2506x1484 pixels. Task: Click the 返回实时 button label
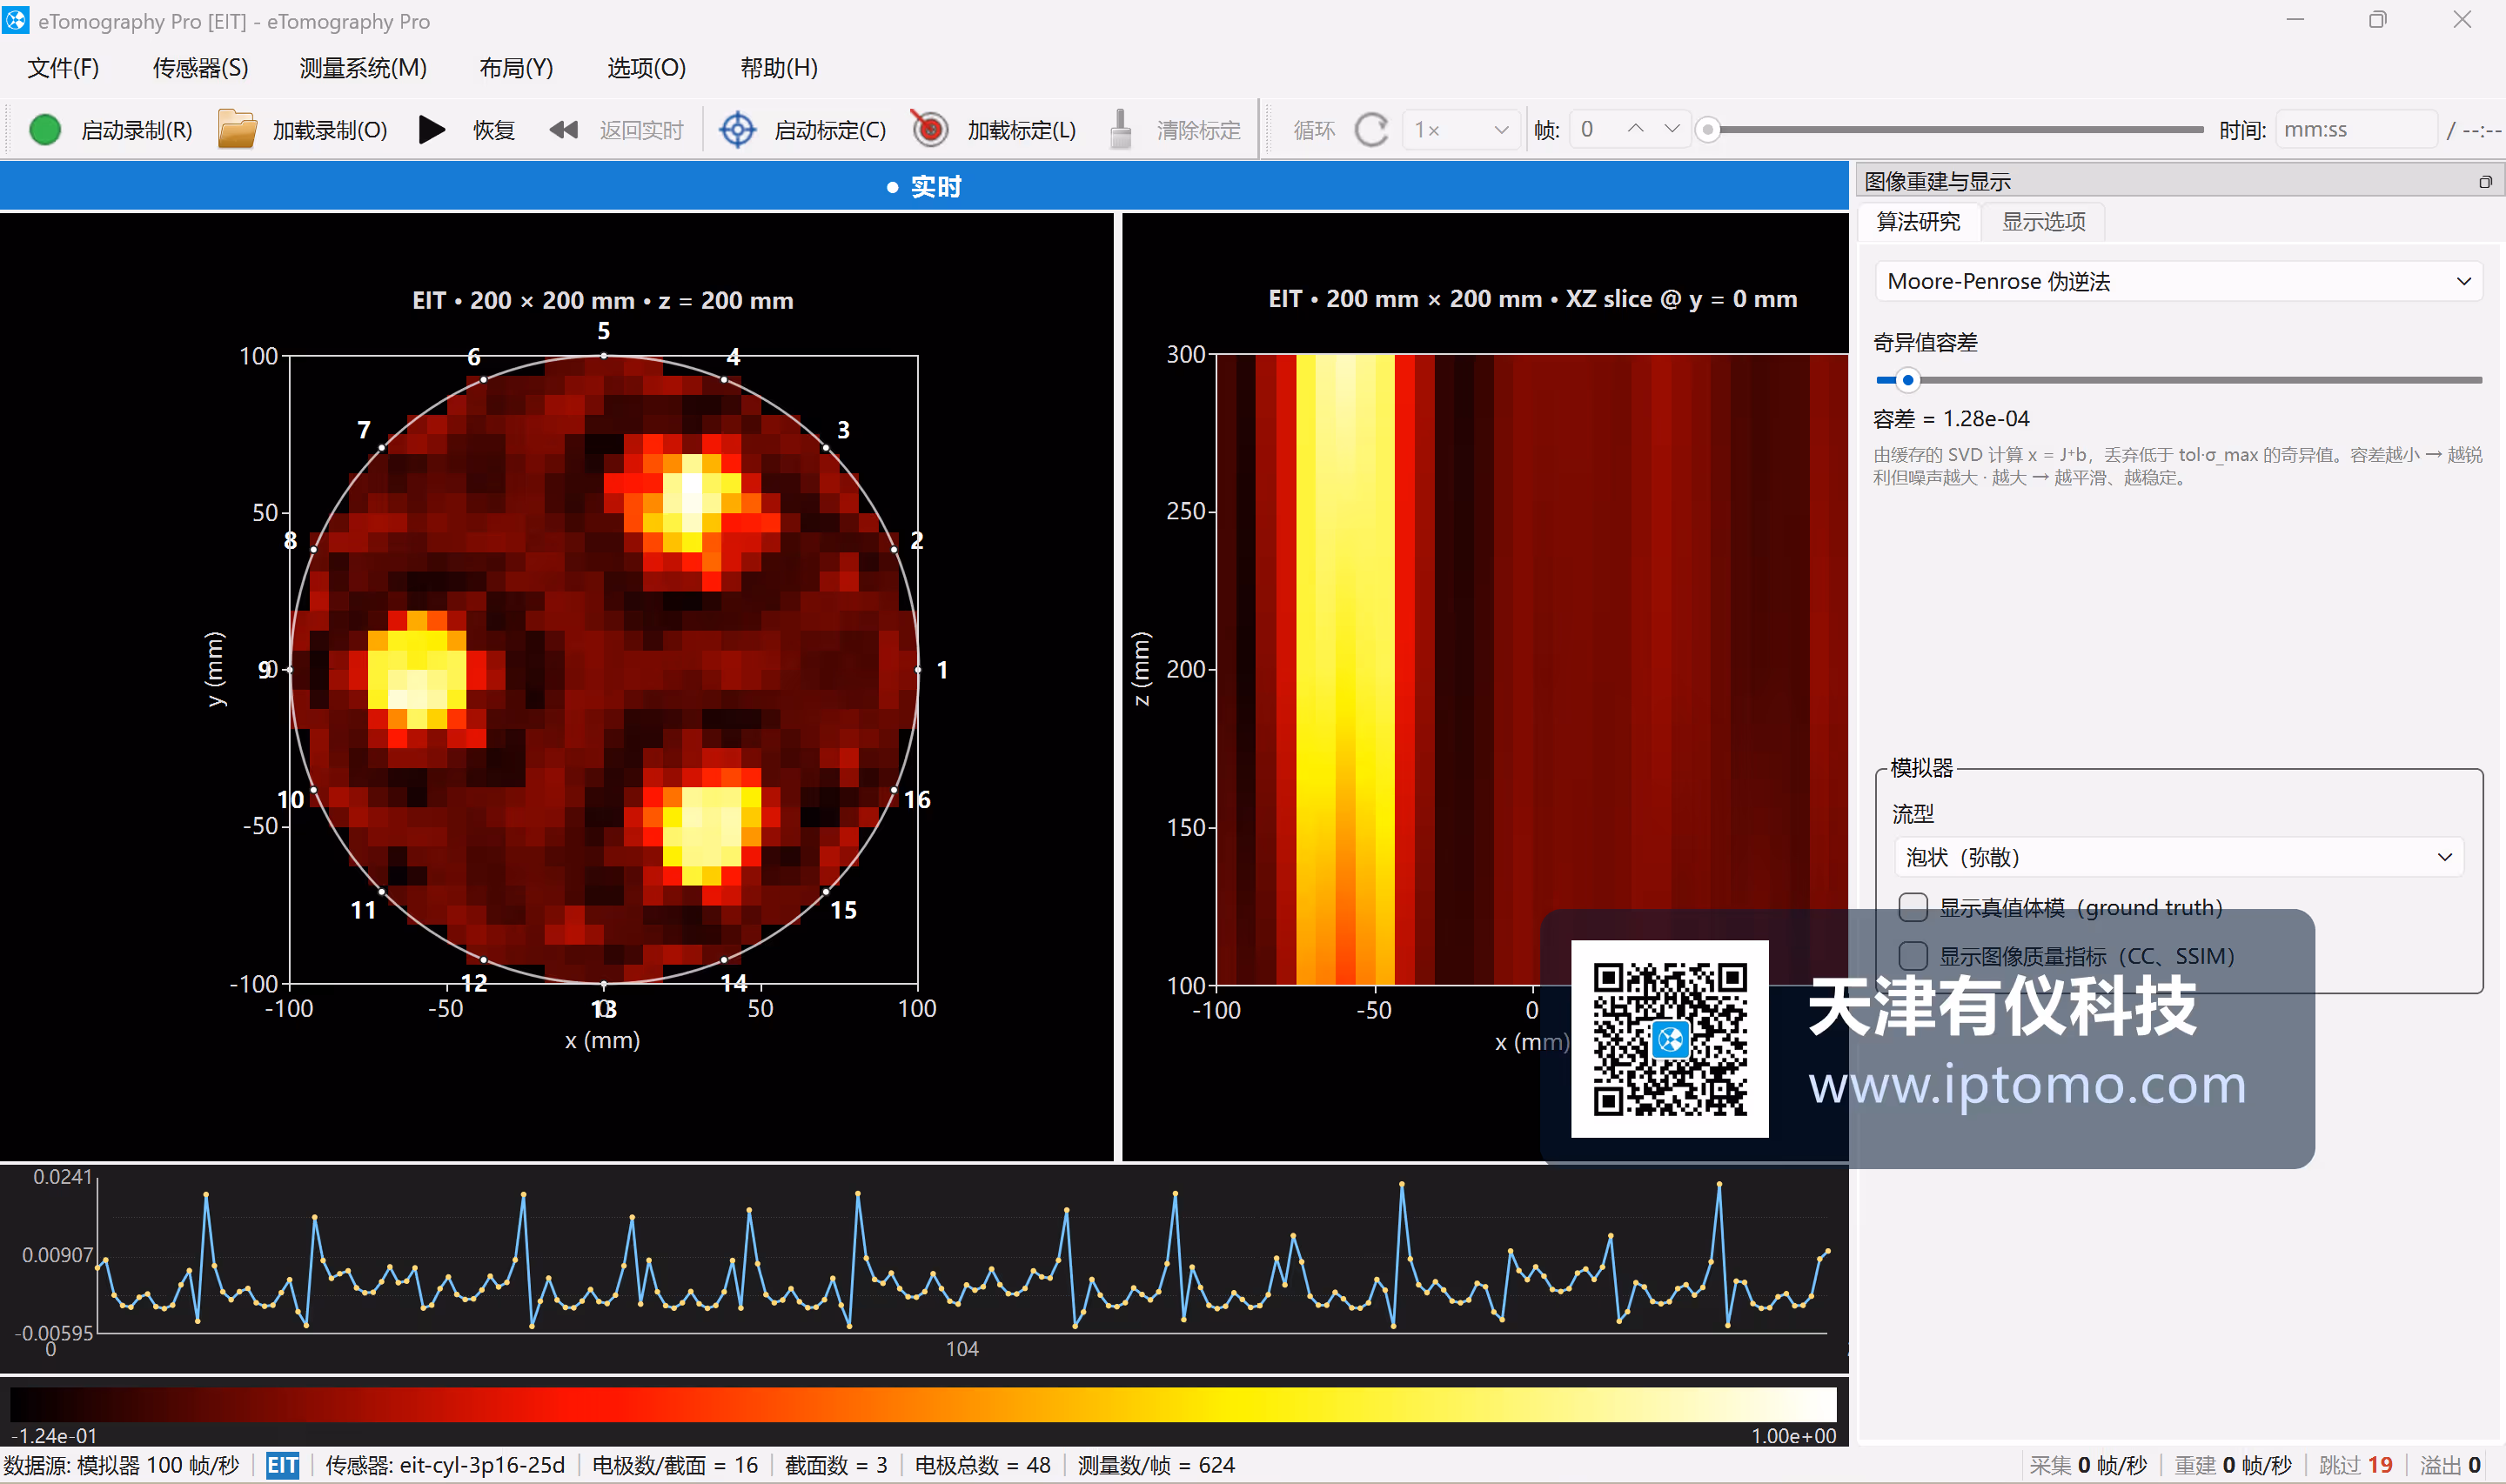tap(641, 131)
